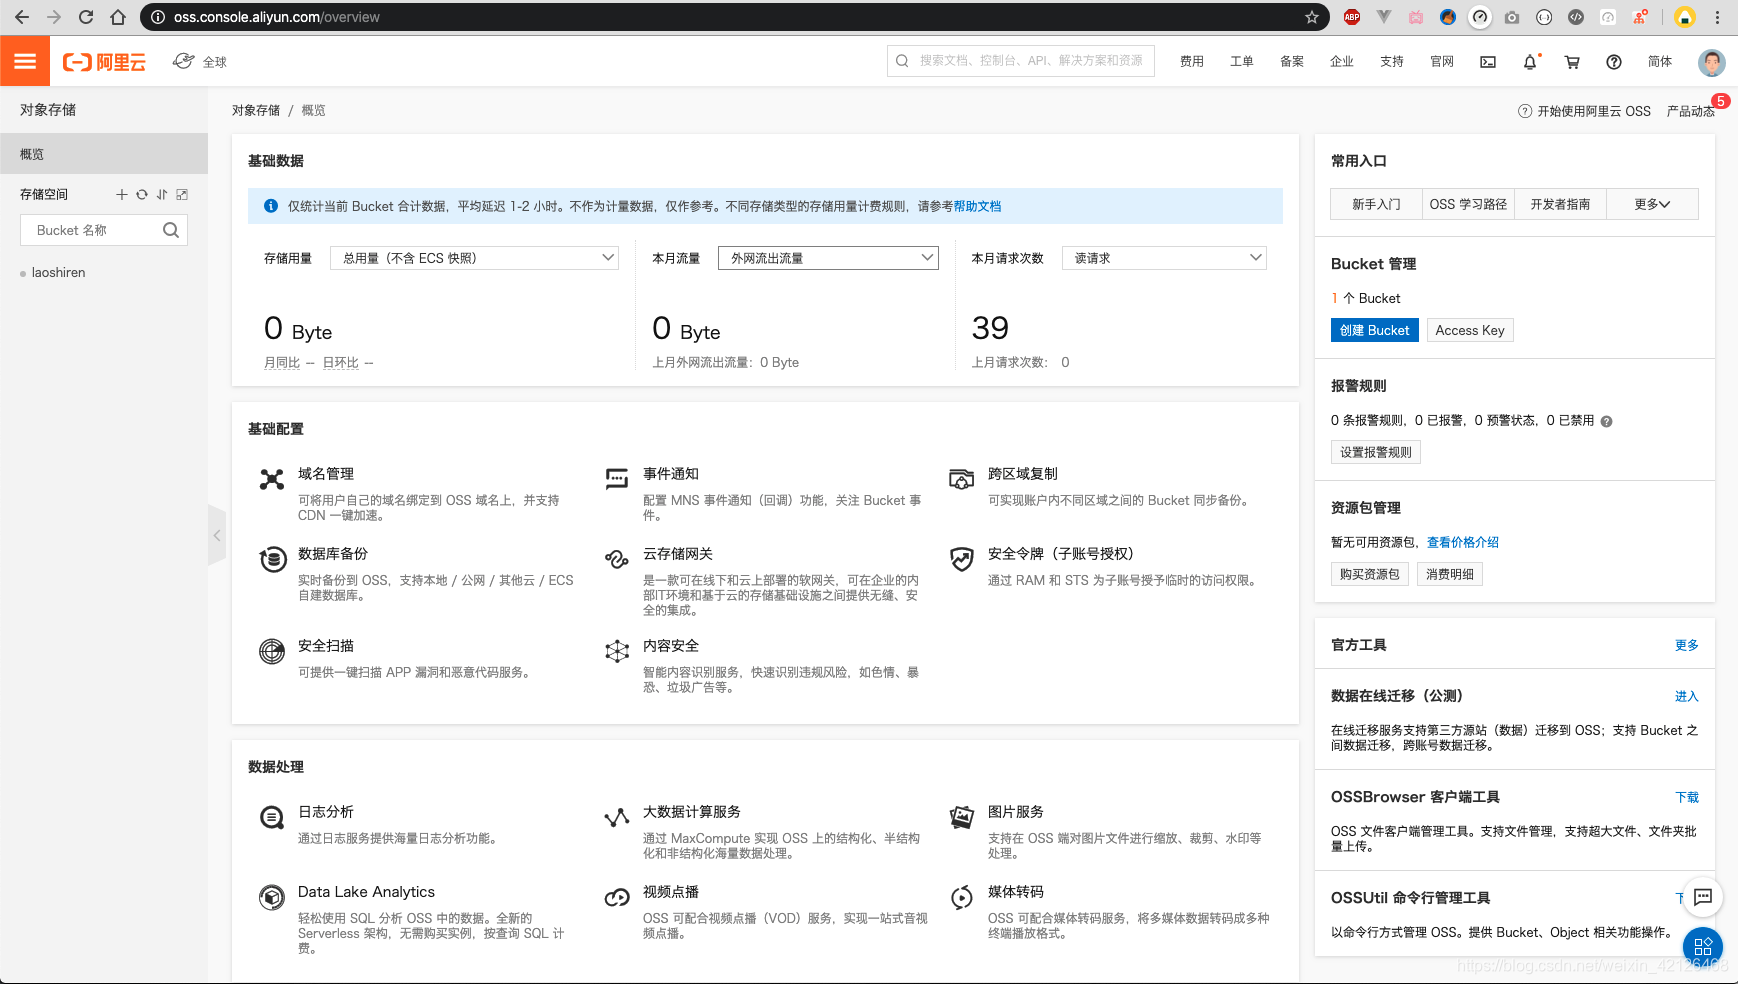The height and width of the screenshot is (984, 1738).
Task: Click 下载 for OSSBrowser 客户端工具
Action: coord(1687,797)
